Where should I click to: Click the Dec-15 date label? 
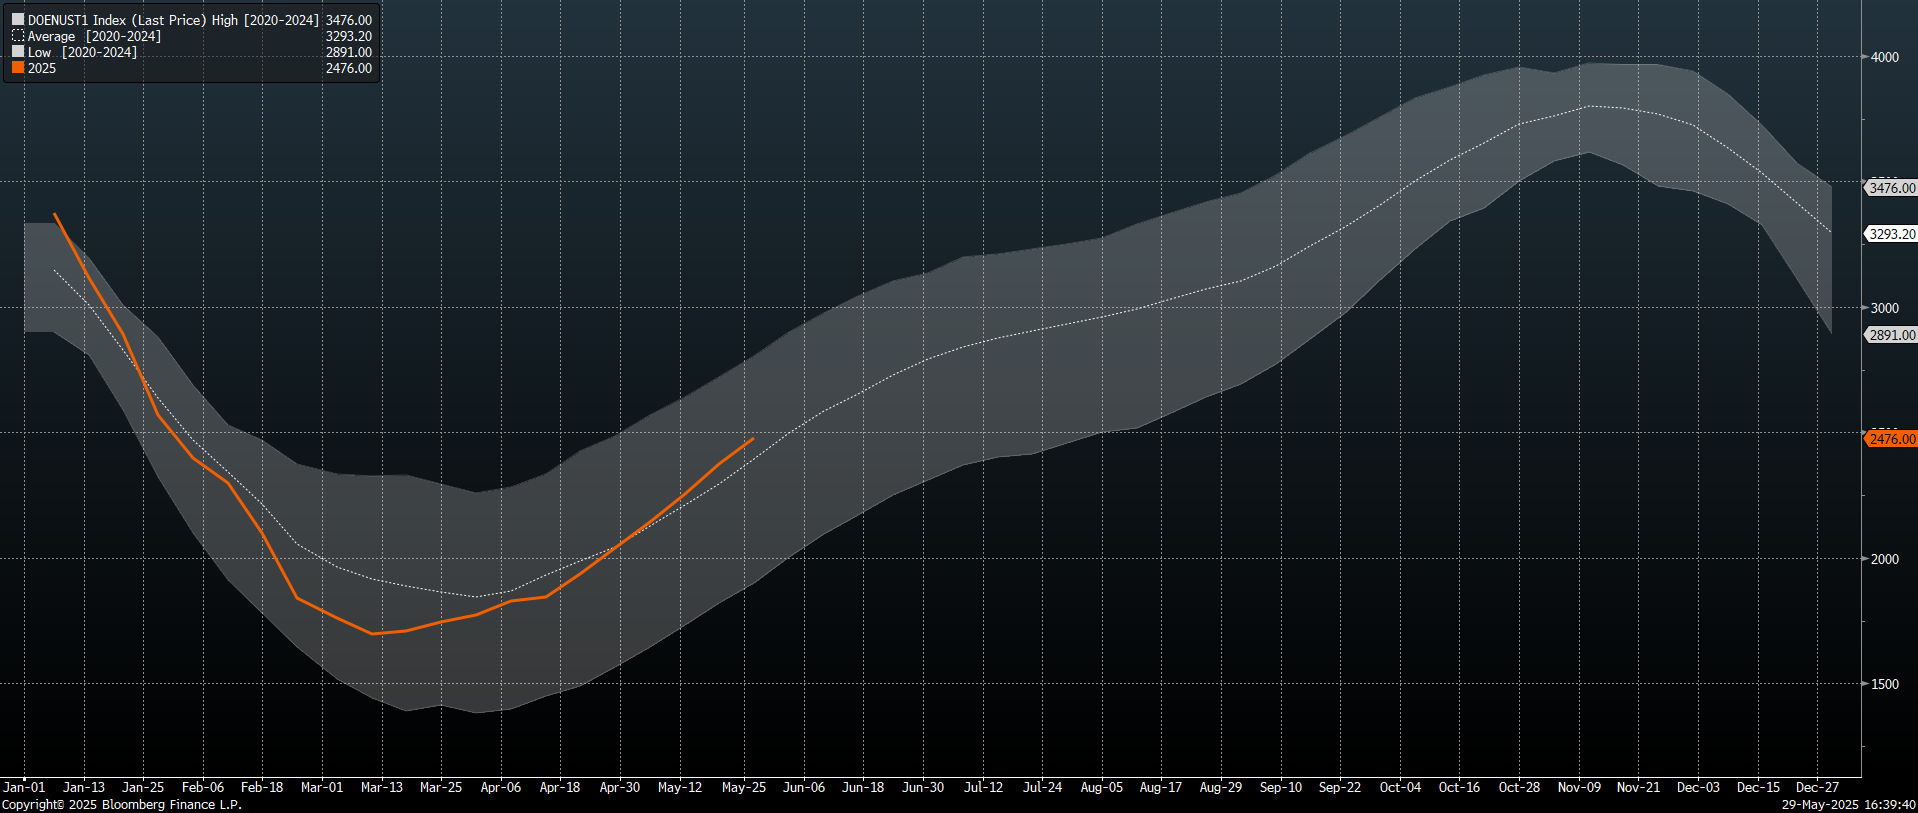(1758, 787)
